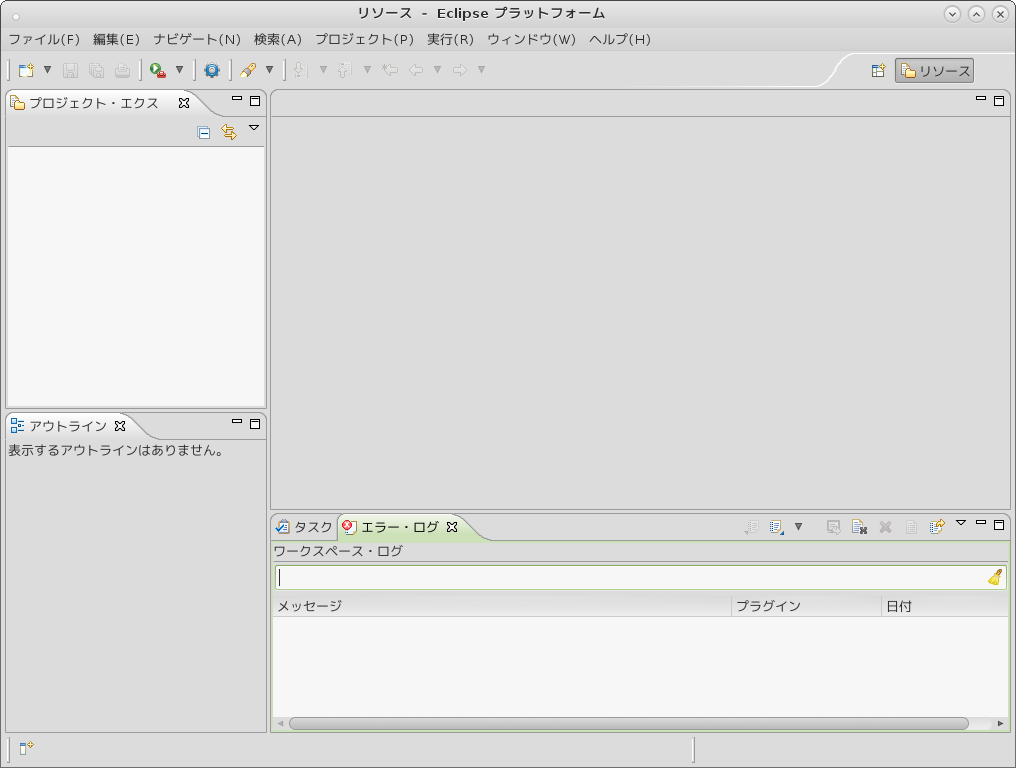Open the Project Explorer view menu triangle

(254, 128)
